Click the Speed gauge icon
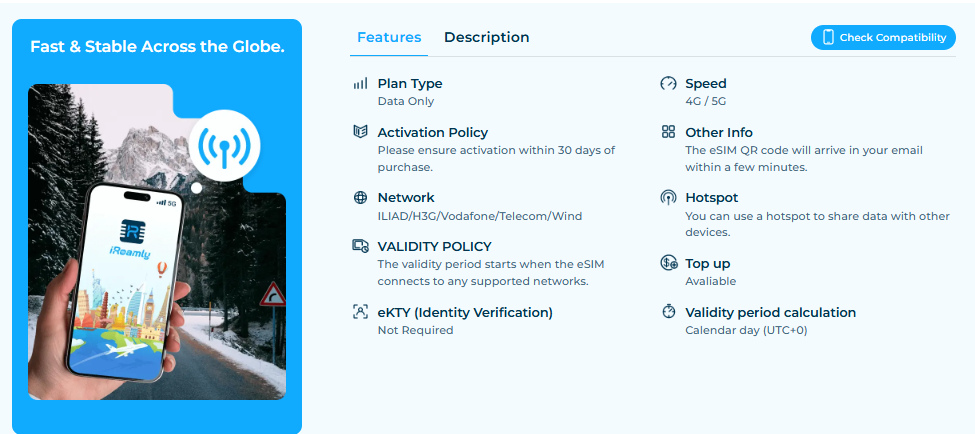Screen dimensions: 975x434 [668, 84]
